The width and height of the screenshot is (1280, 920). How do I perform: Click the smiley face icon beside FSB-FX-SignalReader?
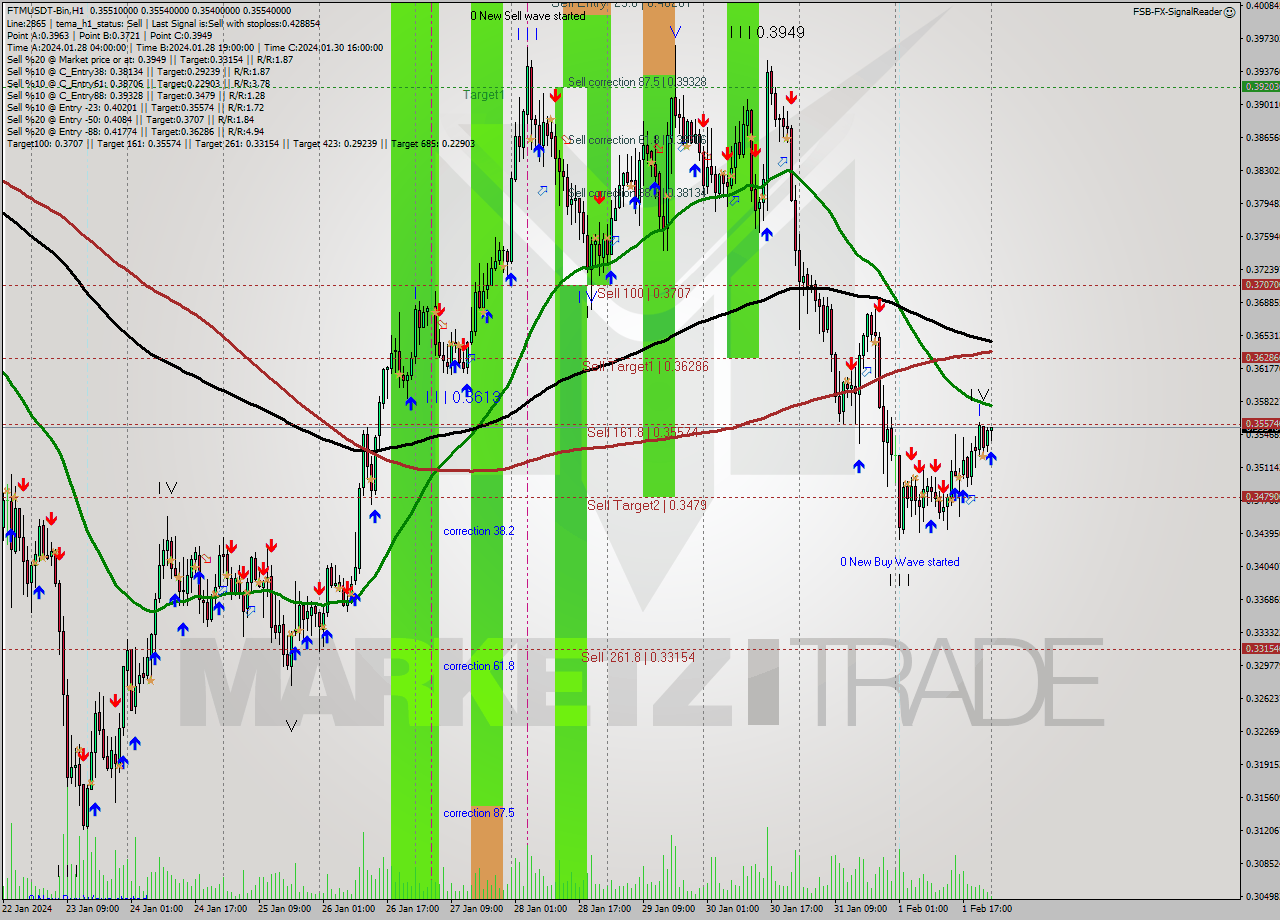(x=1230, y=12)
